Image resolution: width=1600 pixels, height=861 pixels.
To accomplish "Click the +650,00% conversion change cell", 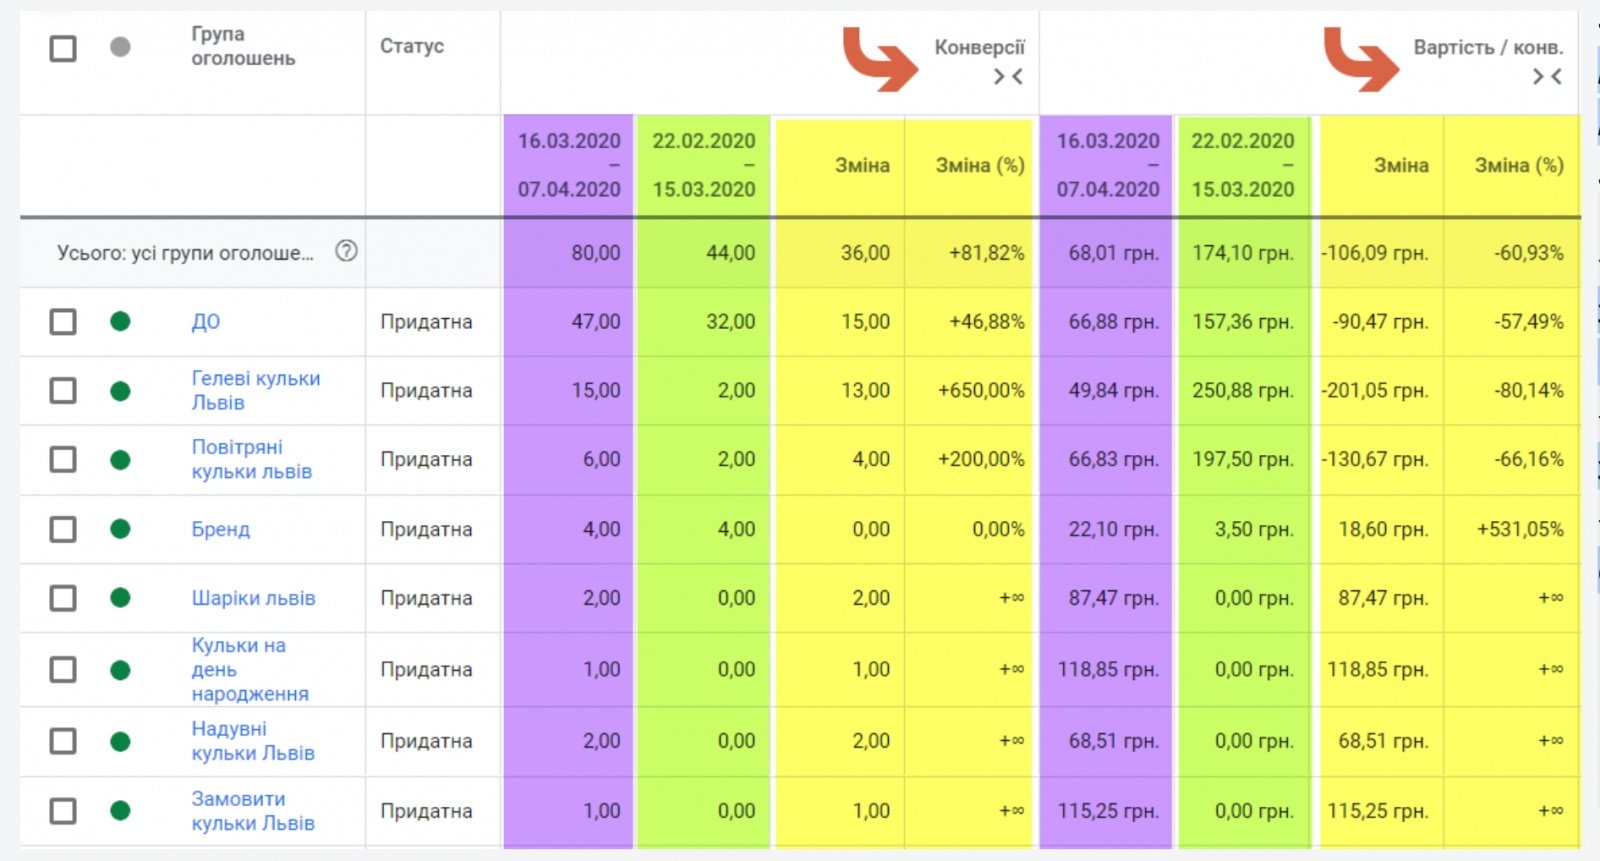I will click(x=981, y=390).
